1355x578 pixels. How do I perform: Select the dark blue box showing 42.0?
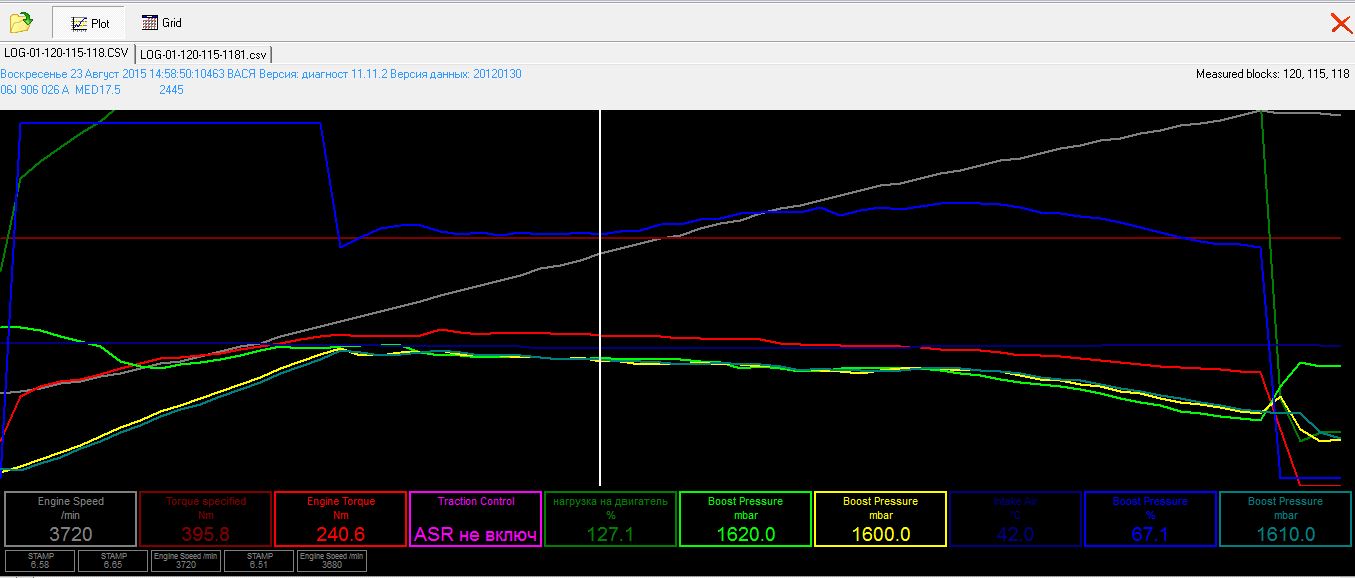tap(1015, 519)
